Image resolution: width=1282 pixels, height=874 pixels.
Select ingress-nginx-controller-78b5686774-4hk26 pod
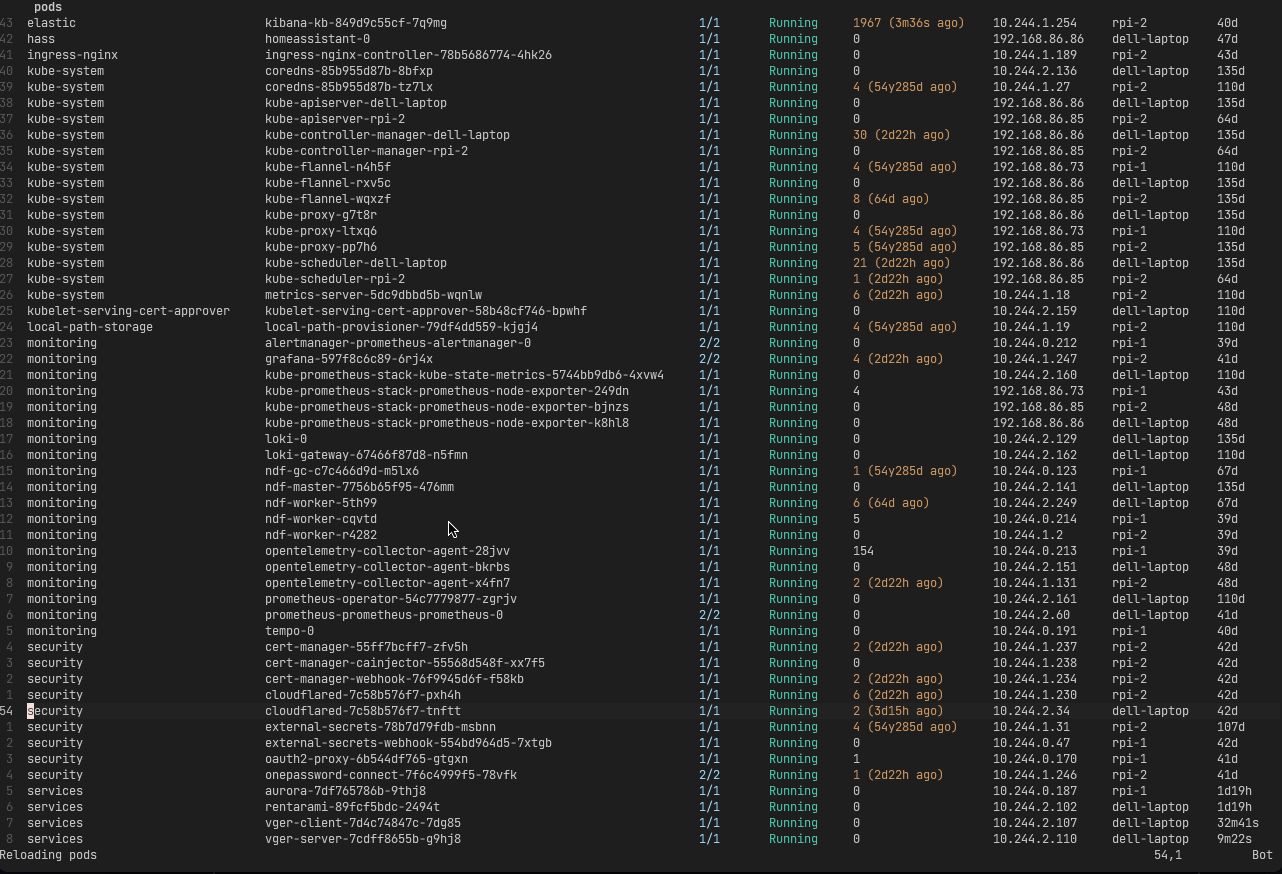pos(408,55)
